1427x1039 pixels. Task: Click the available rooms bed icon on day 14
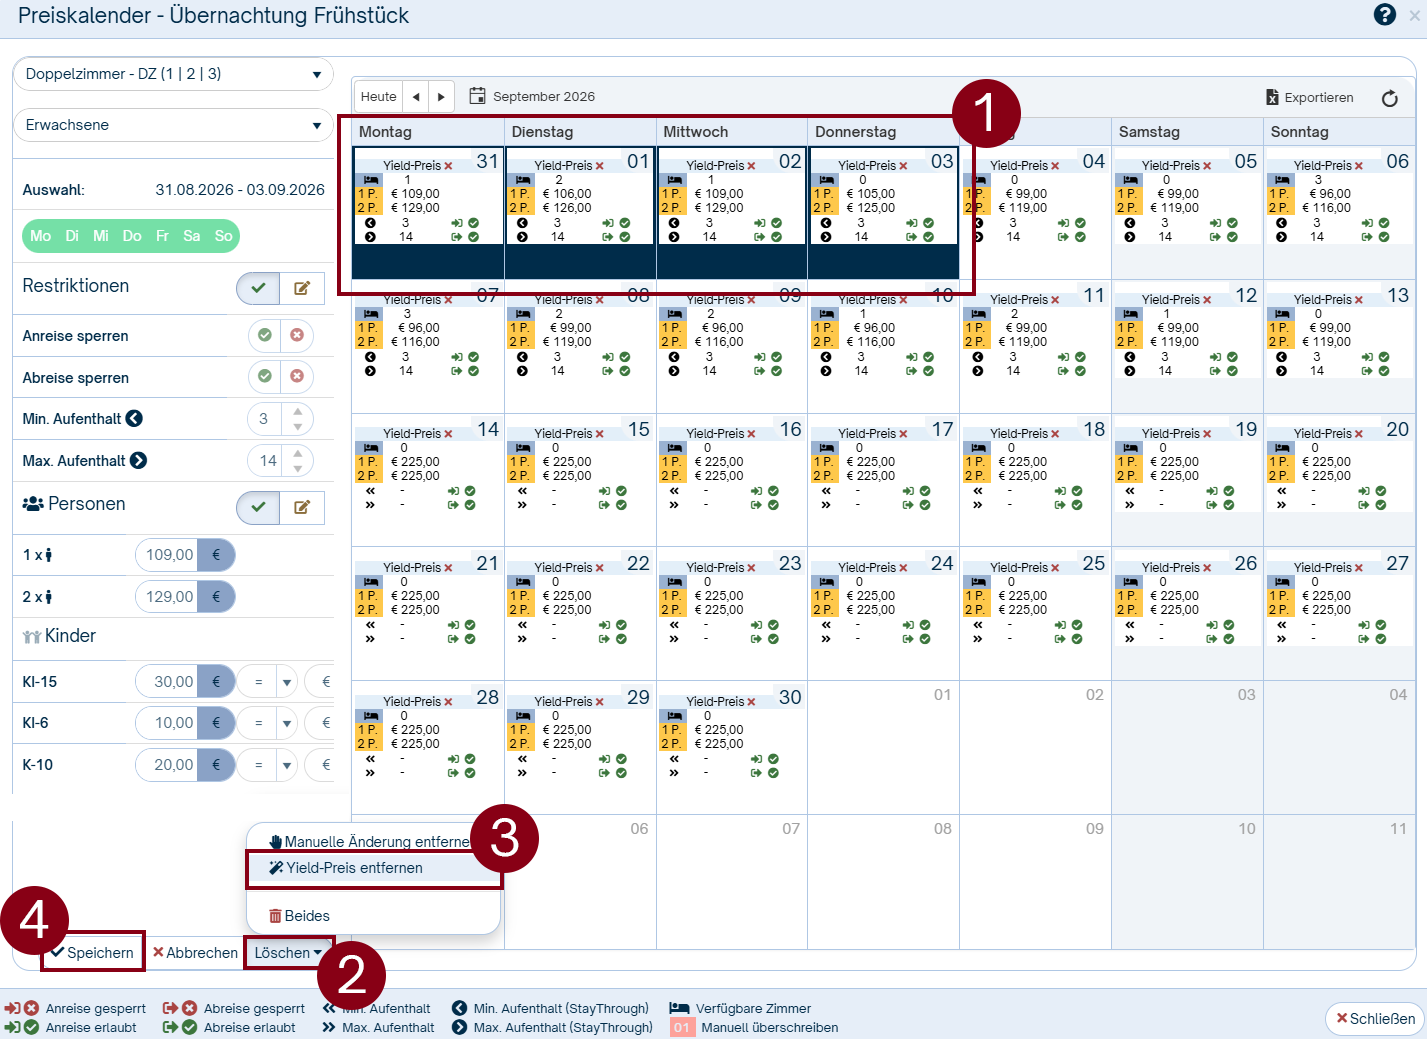point(370,448)
